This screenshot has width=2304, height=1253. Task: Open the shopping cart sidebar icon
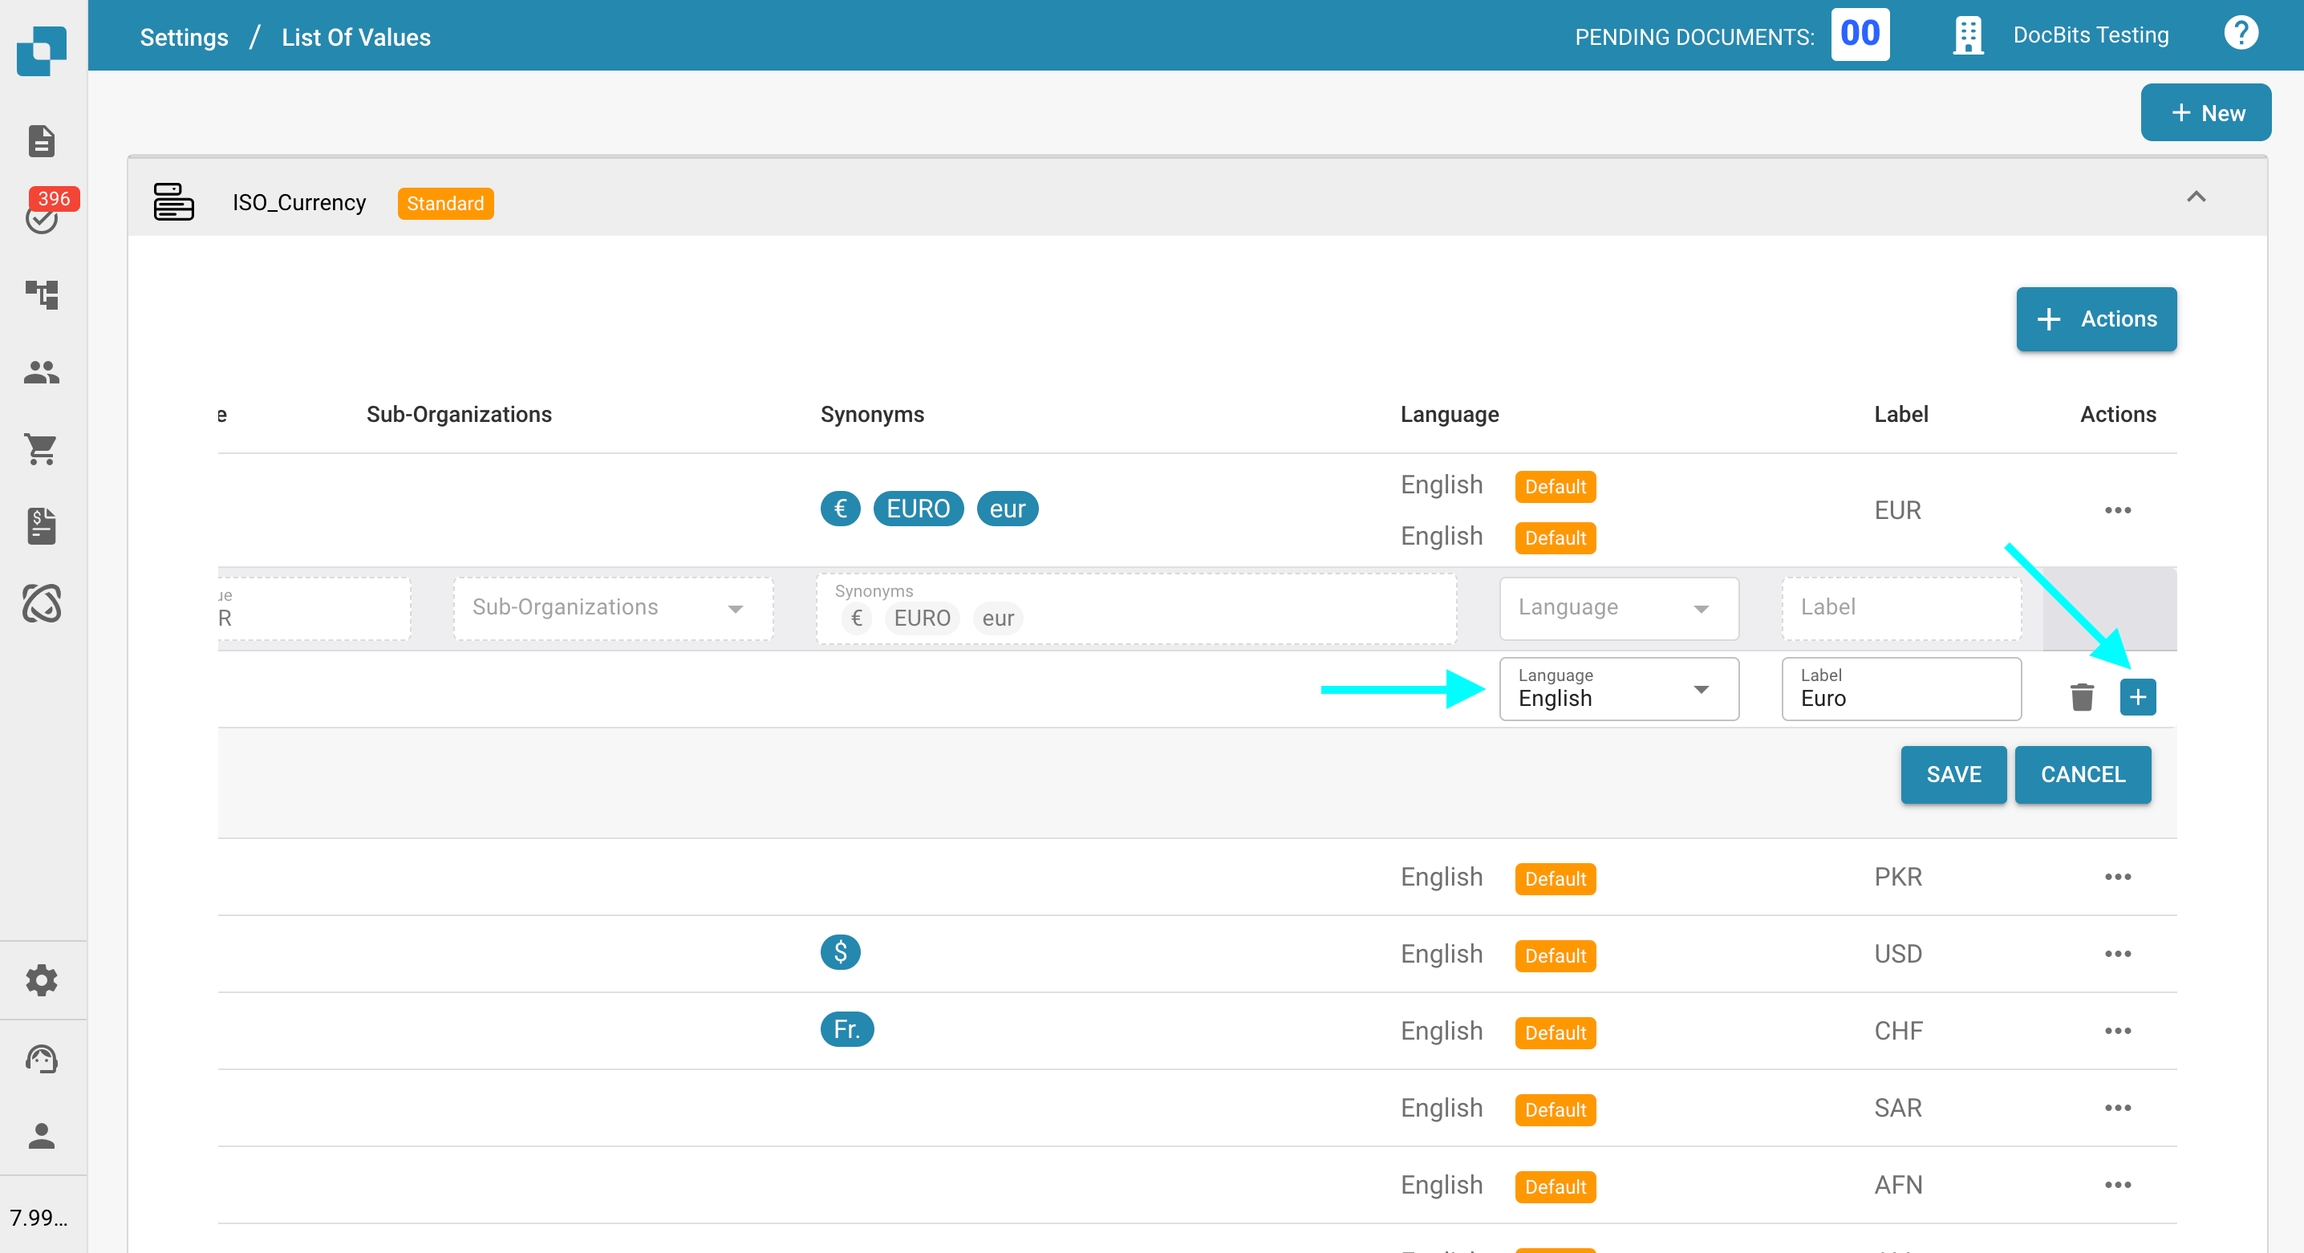(x=42, y=449)
